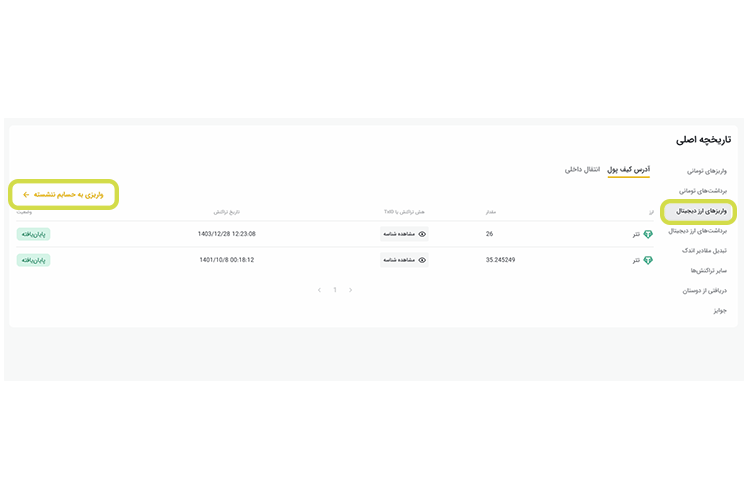
Task: Open تبدیل مقادیر اندک in sidebar
Action: pos(704,250)
